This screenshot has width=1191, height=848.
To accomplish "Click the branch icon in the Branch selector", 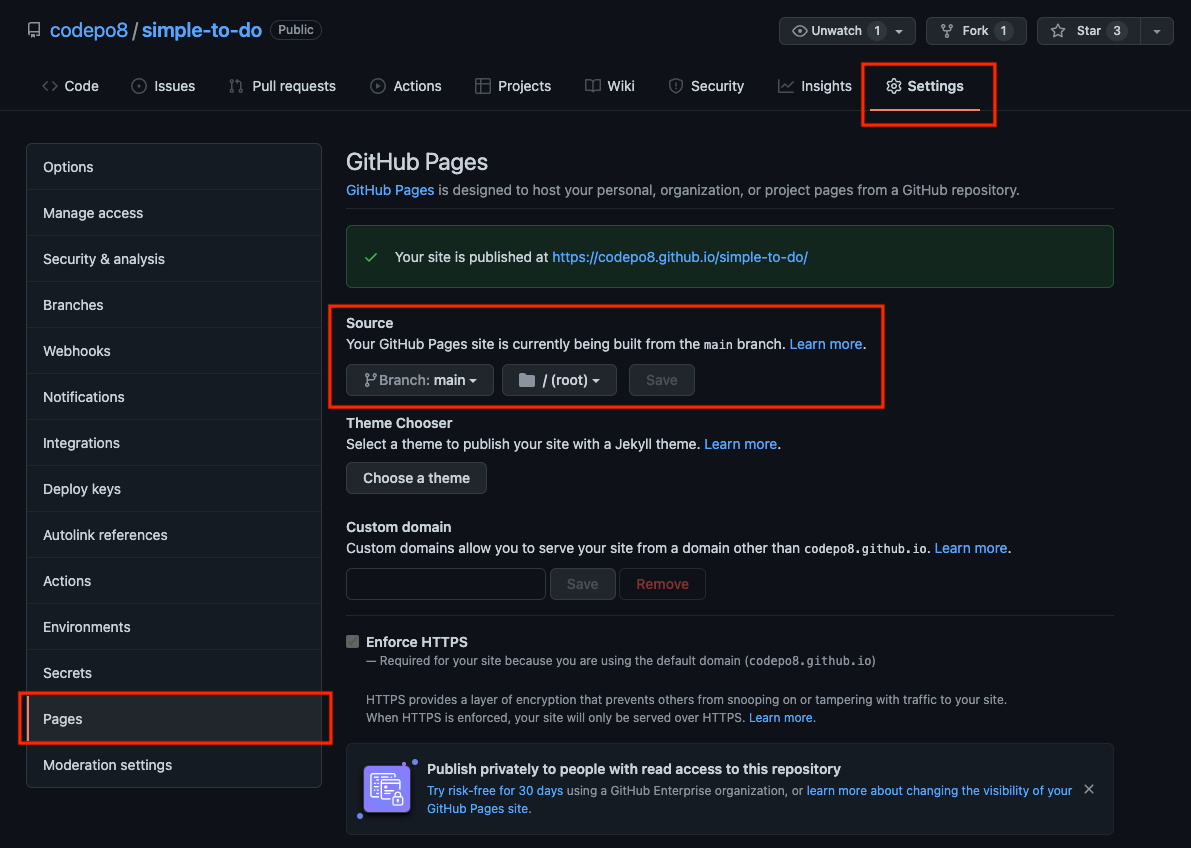I will click(370, 380).
